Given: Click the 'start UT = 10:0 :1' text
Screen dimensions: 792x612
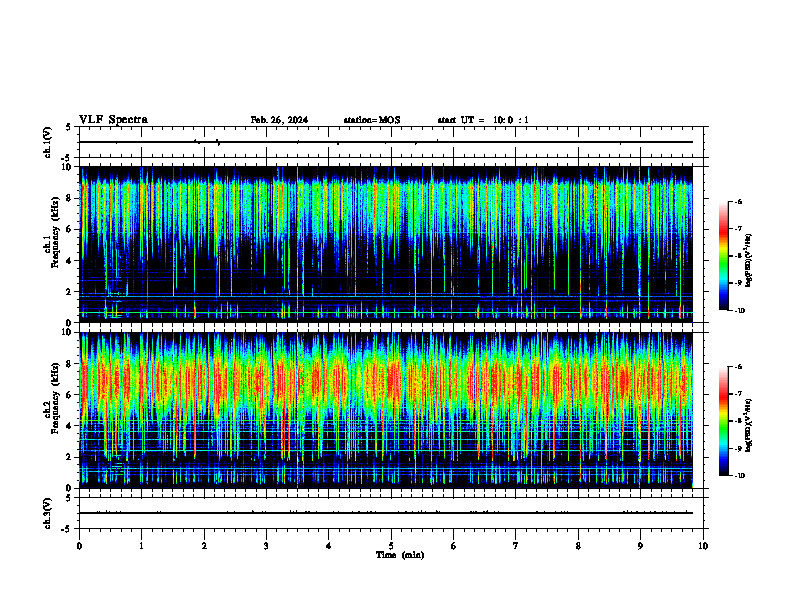Looking at the screenshot, I should point(483,120).
